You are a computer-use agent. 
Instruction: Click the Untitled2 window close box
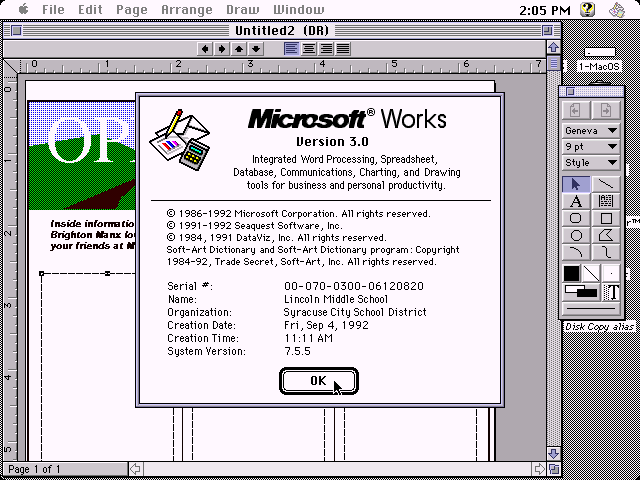(x=16, y=30)
